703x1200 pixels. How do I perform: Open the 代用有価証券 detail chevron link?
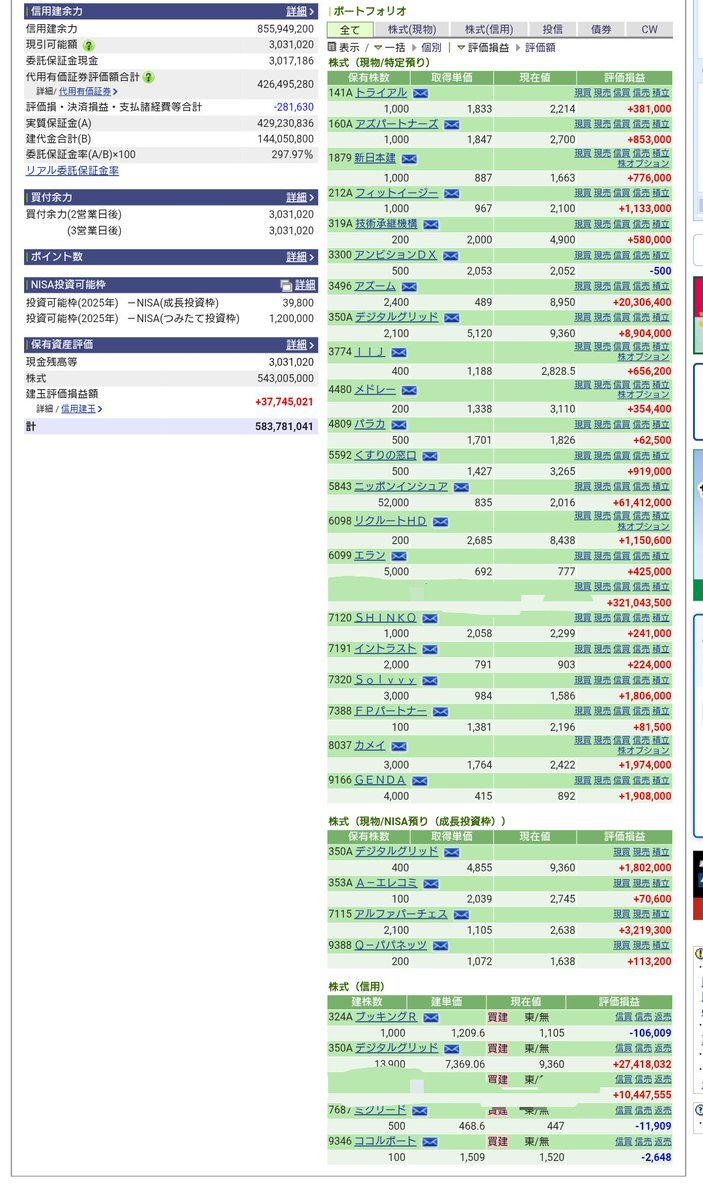click(x=87, y=91)
